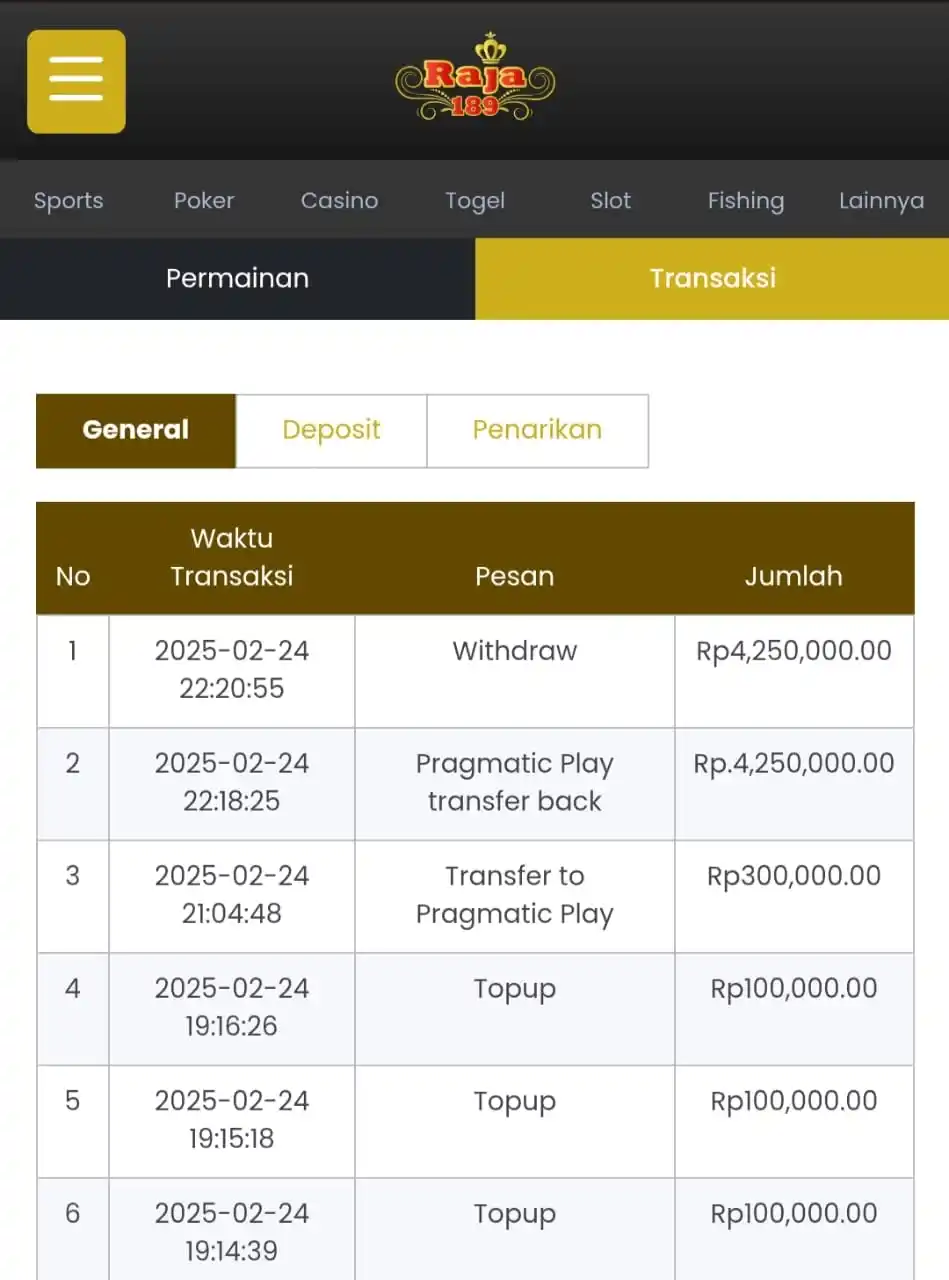Select the Togel menu item
Viewport: 949px width, 1280px height.
pyautogui.click(x=475, y=200)
